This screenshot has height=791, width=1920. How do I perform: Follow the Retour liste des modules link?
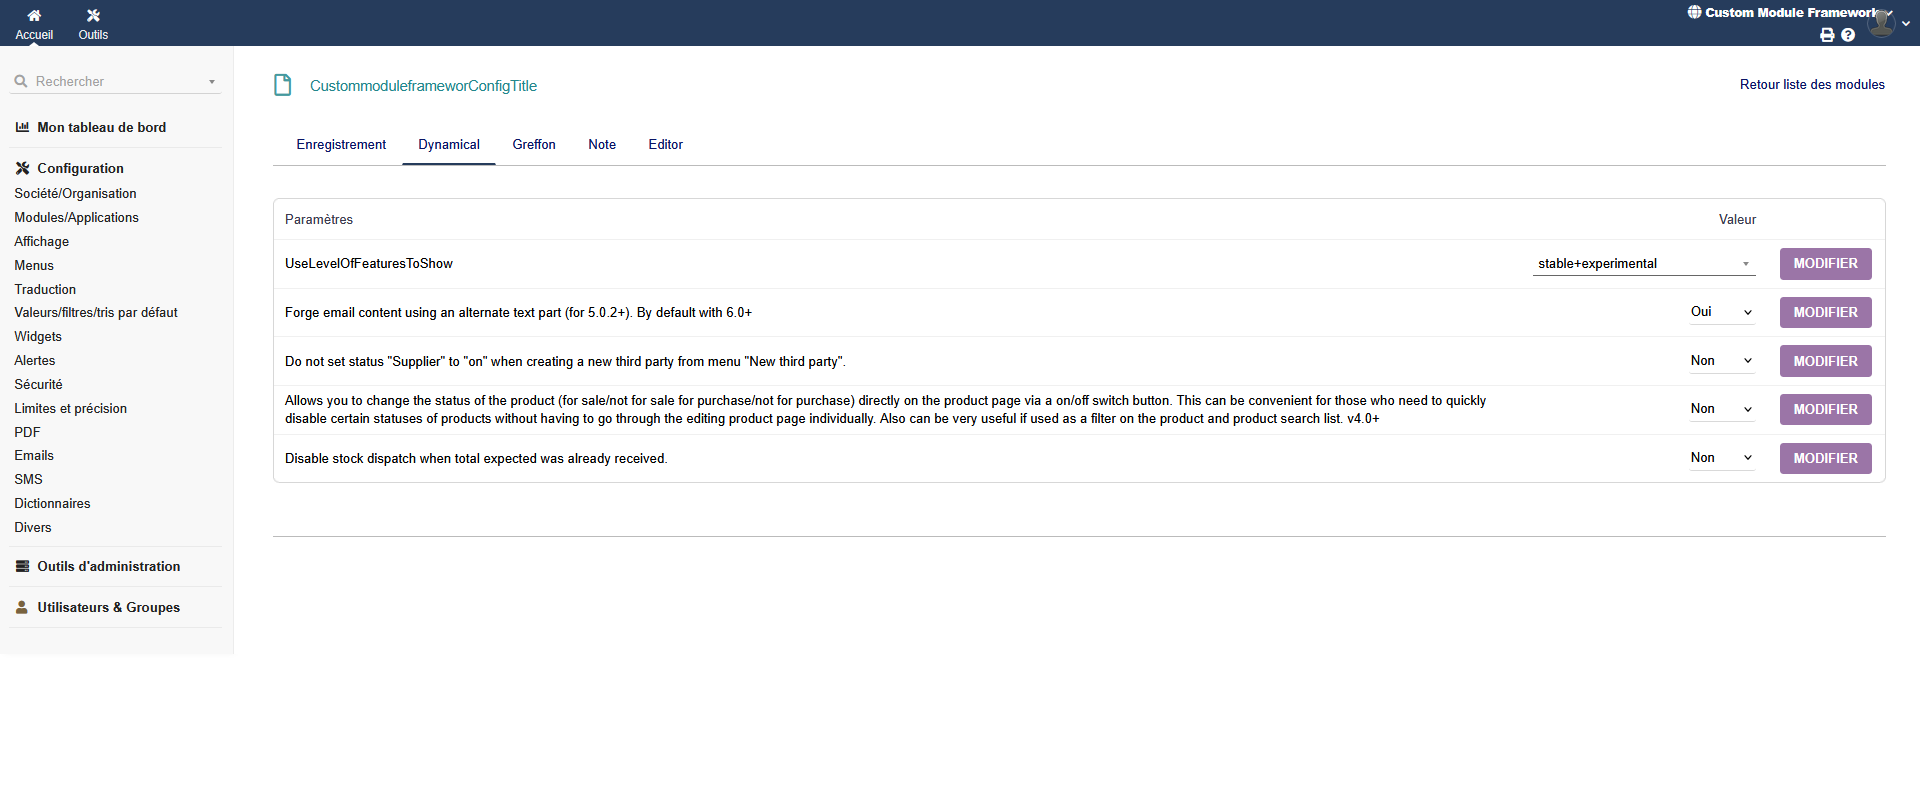1811,85
